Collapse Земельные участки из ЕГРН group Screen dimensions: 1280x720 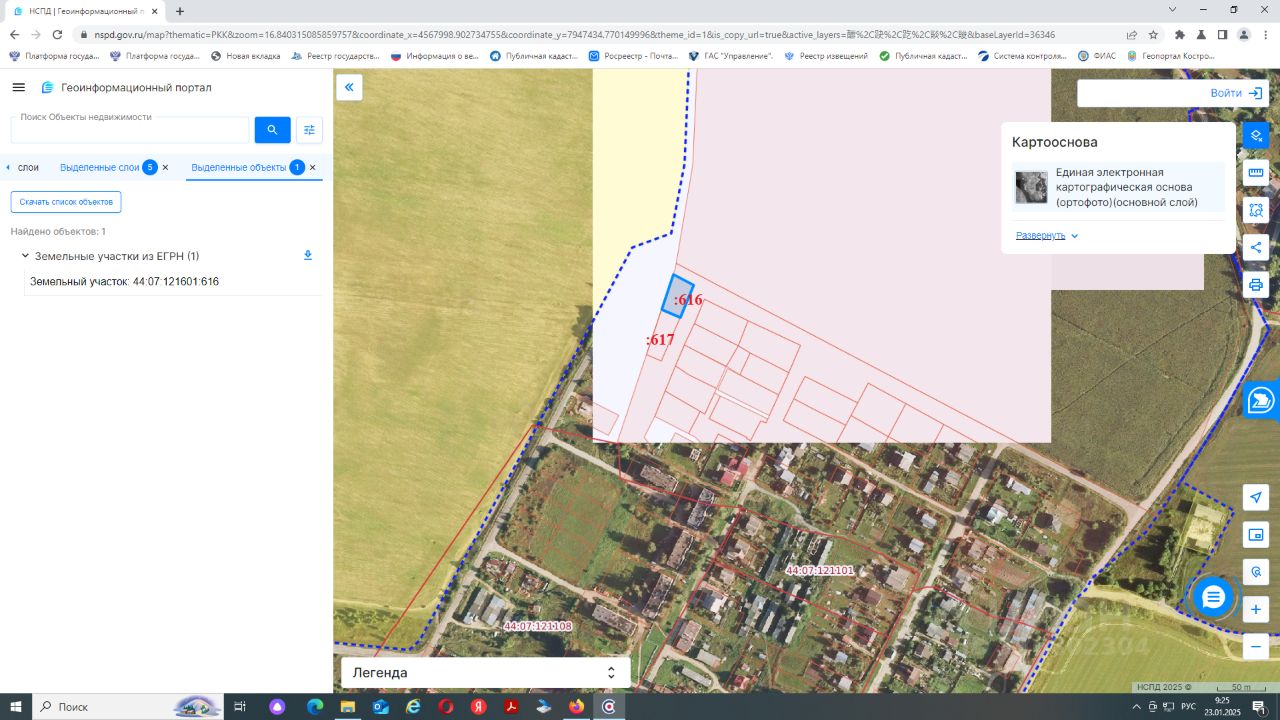coord(25,256)
